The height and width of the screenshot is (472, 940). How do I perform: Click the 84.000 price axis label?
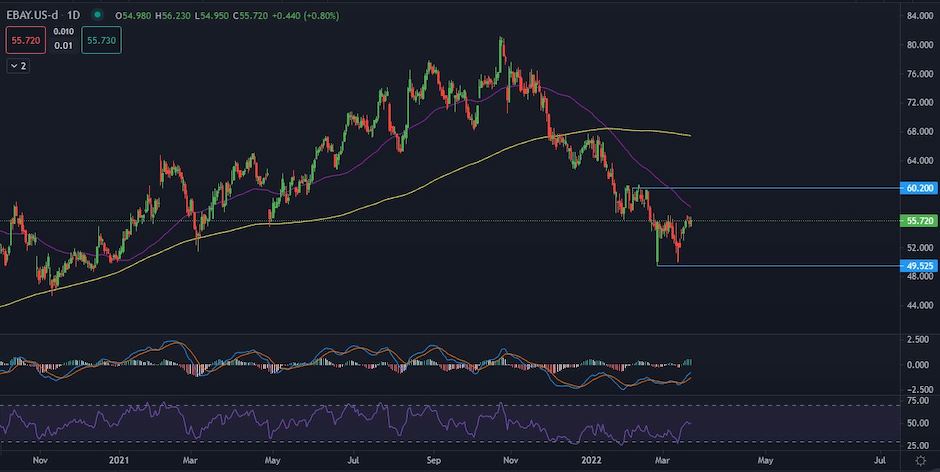coord(920,16)
